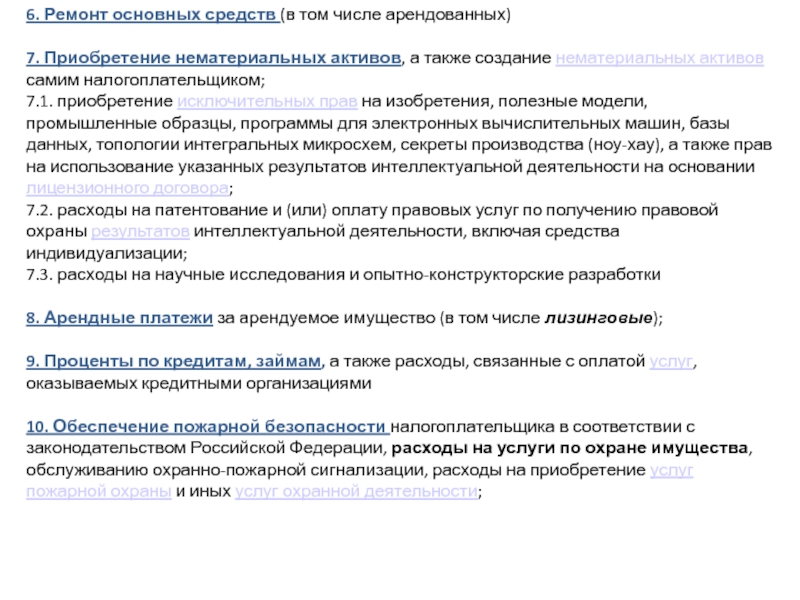
Task: Click the bold italic word 'лизинговые'
Action: pos(599,318)
